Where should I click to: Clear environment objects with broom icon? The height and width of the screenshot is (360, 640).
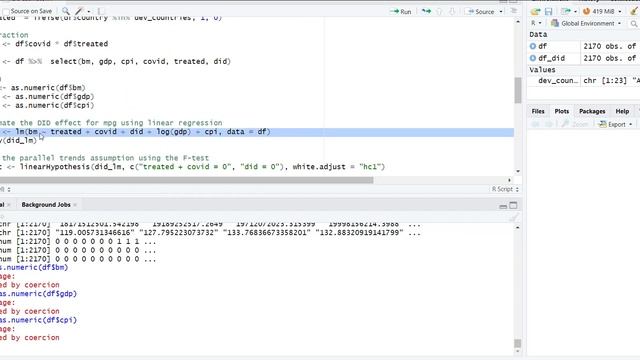click(634, 11)
